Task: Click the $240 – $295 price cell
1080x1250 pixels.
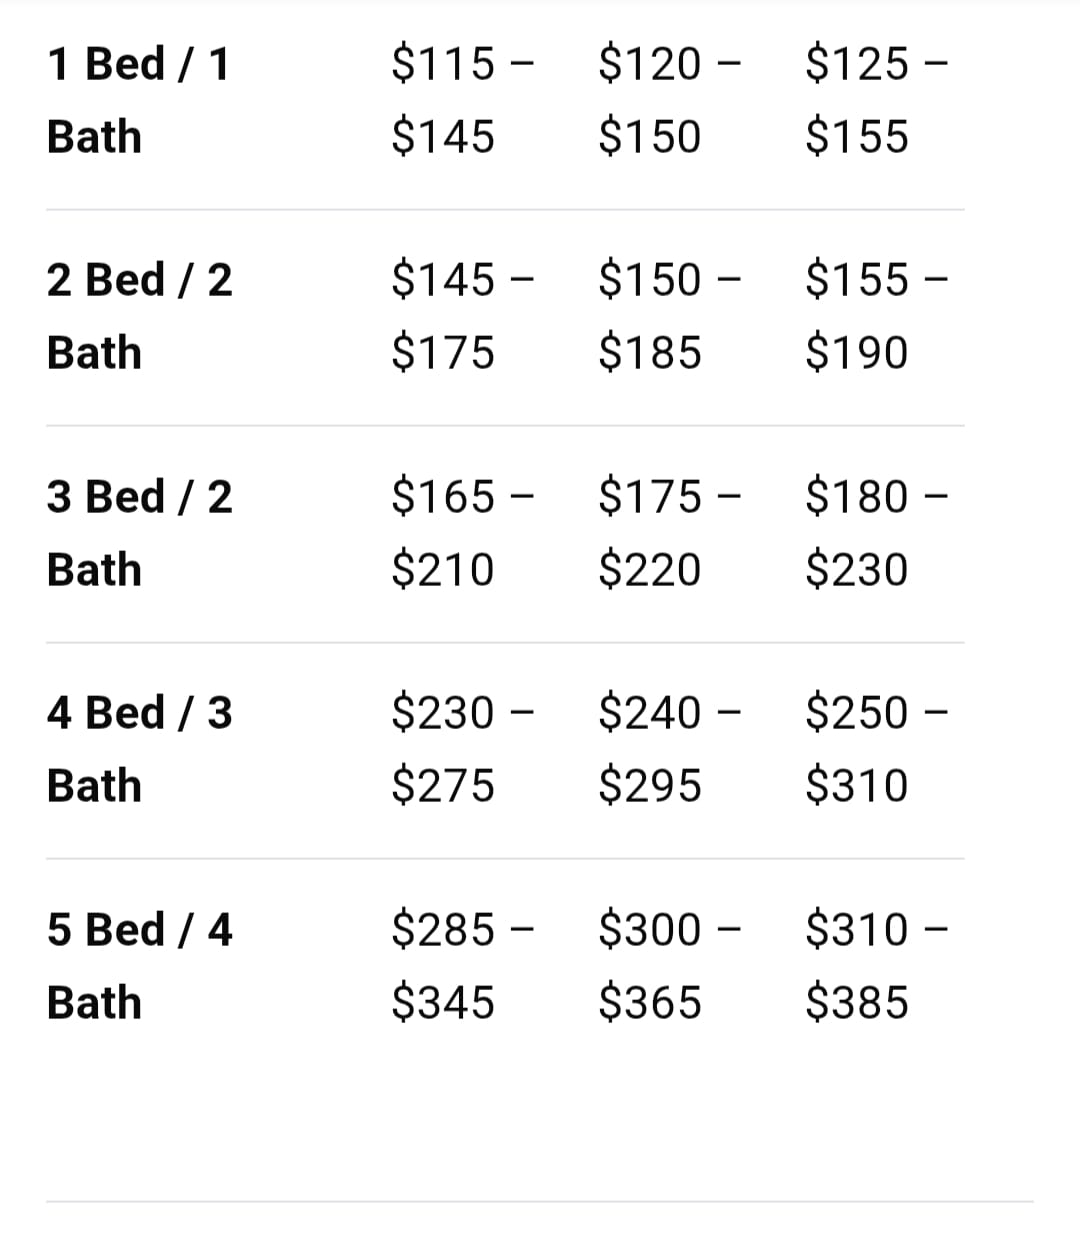Action: (670, 749)
